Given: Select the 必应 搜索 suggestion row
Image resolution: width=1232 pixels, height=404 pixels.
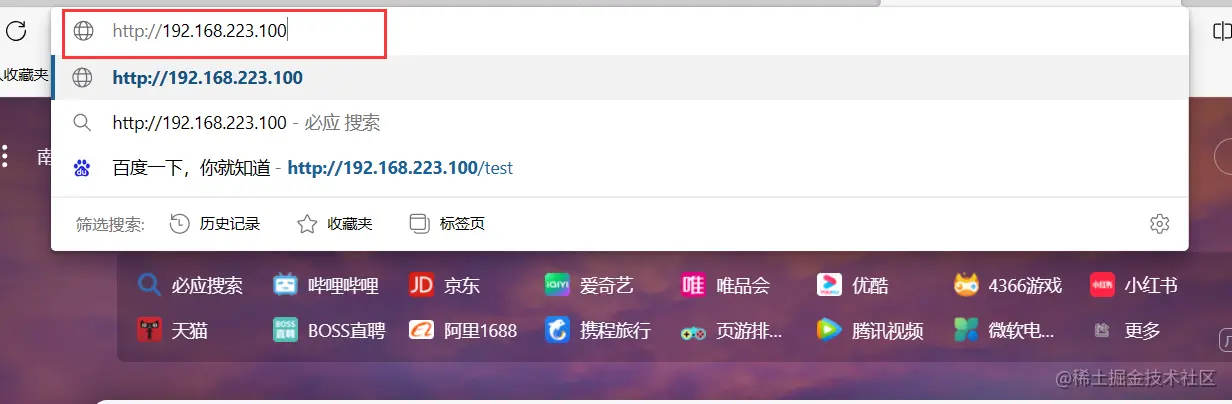Looking at the screenshot, I should click(620, 123).
